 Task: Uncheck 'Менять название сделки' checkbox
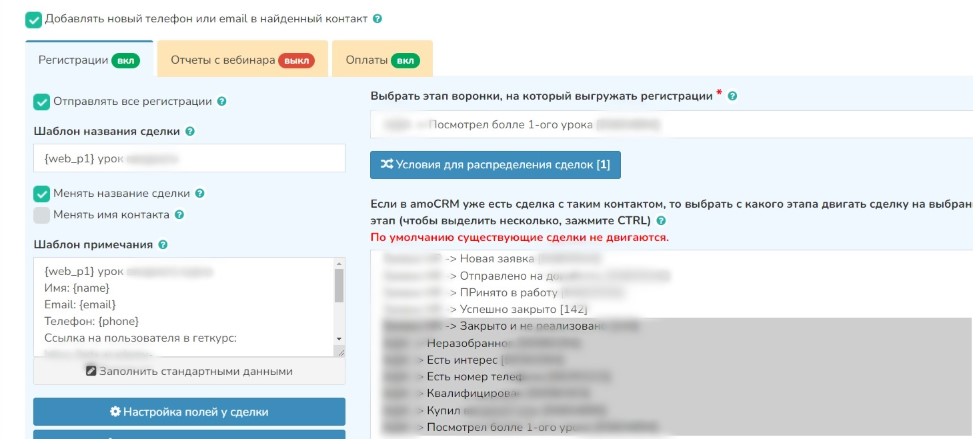point(42,194)
